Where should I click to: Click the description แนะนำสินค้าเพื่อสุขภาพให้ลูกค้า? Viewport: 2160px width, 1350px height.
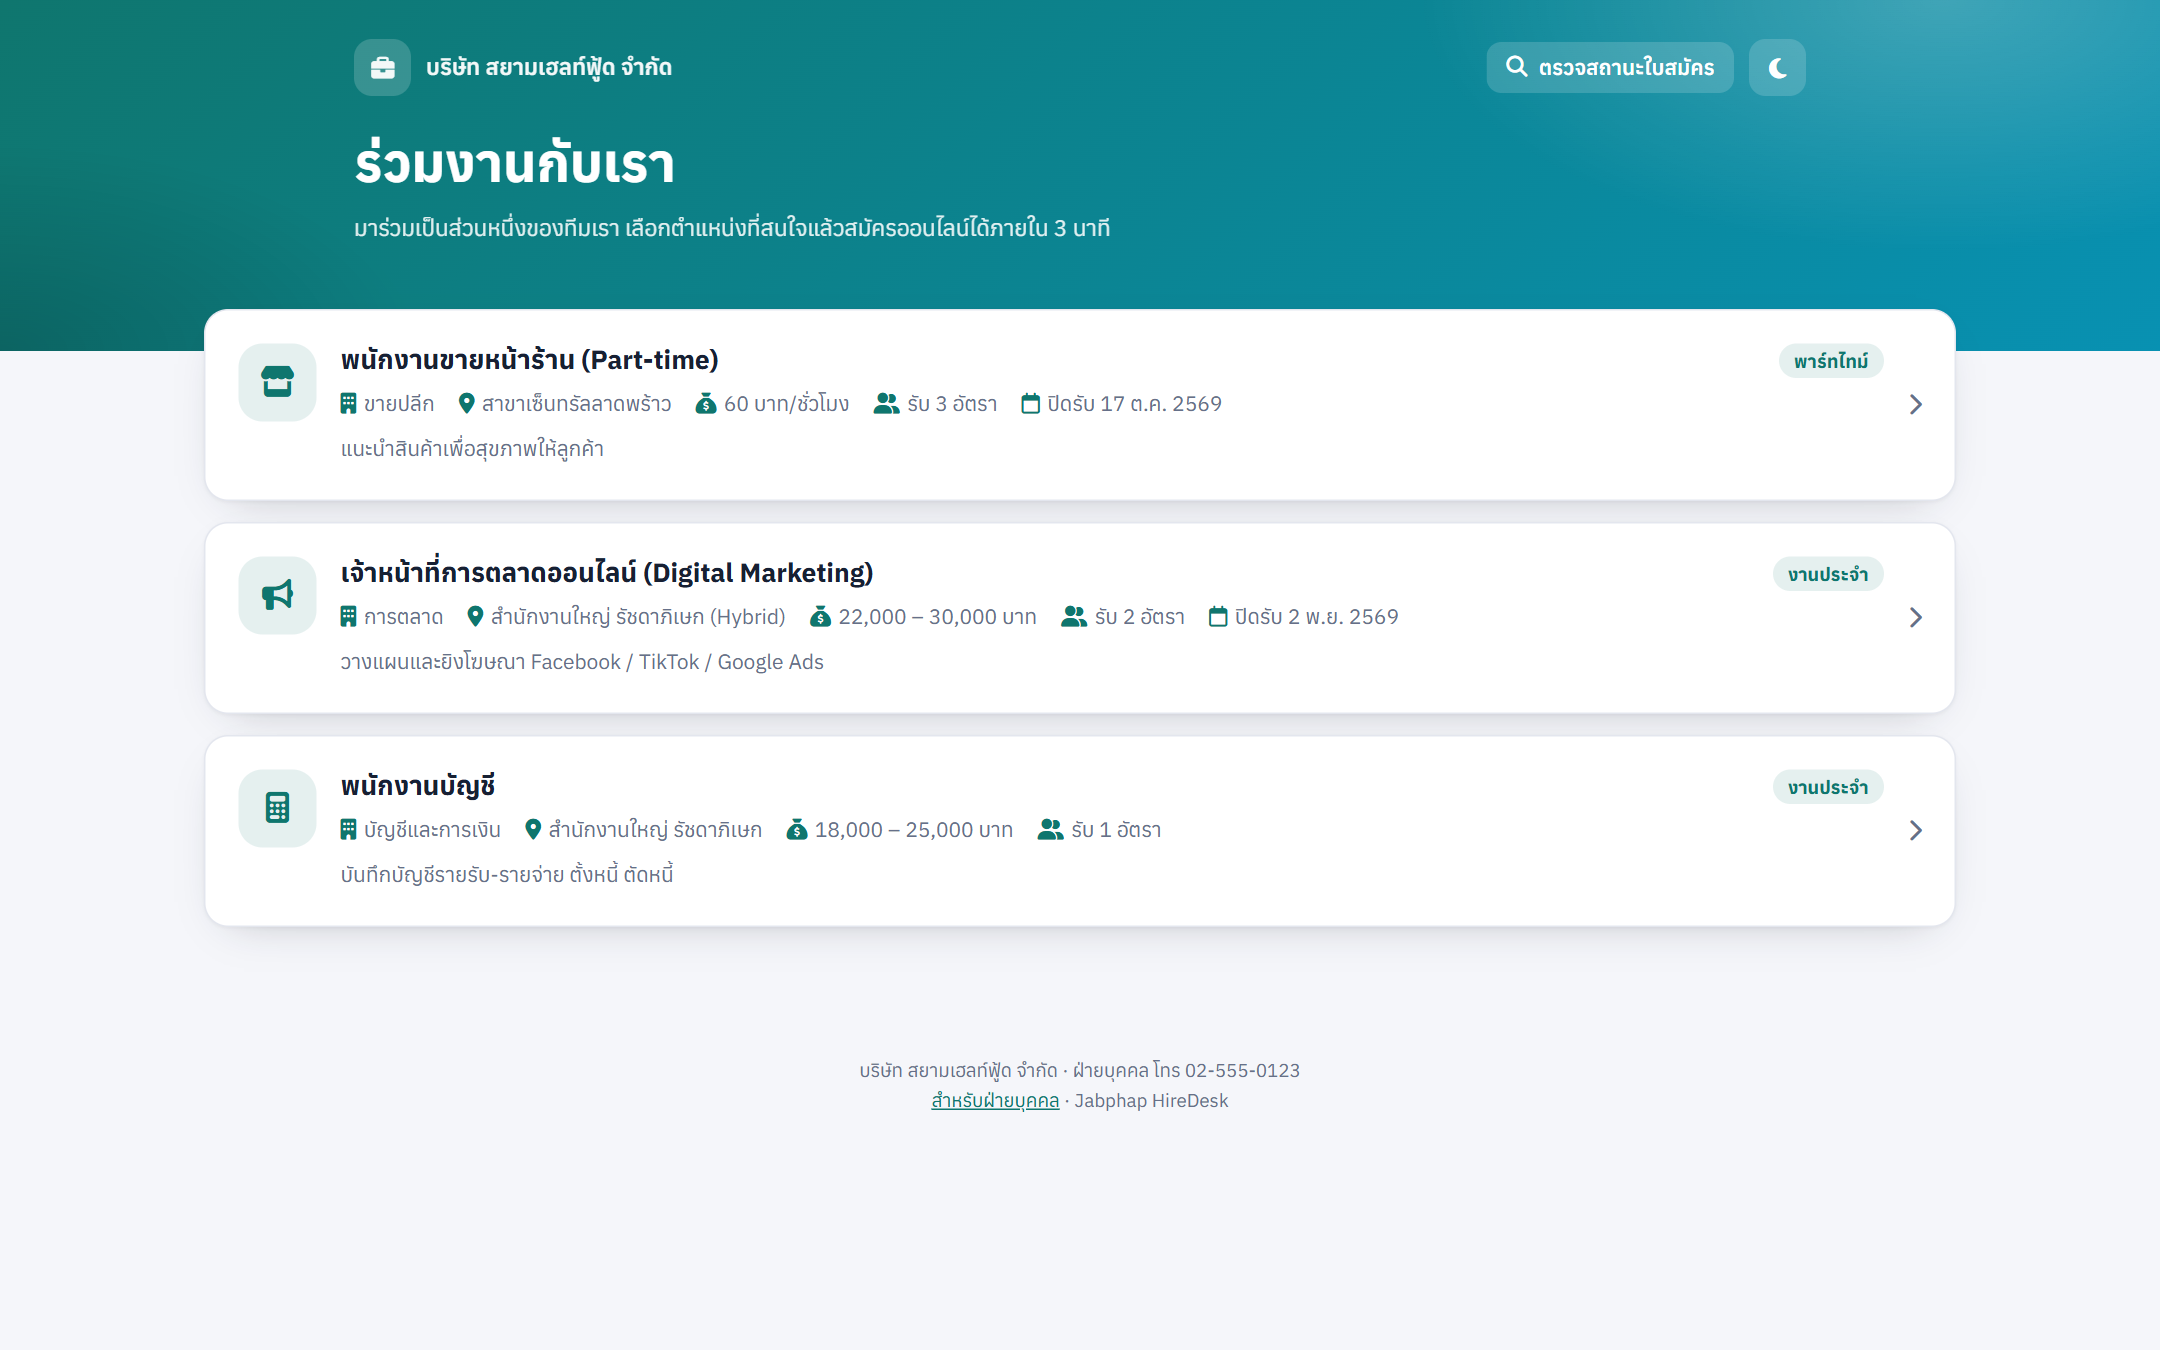click(472, 449)
